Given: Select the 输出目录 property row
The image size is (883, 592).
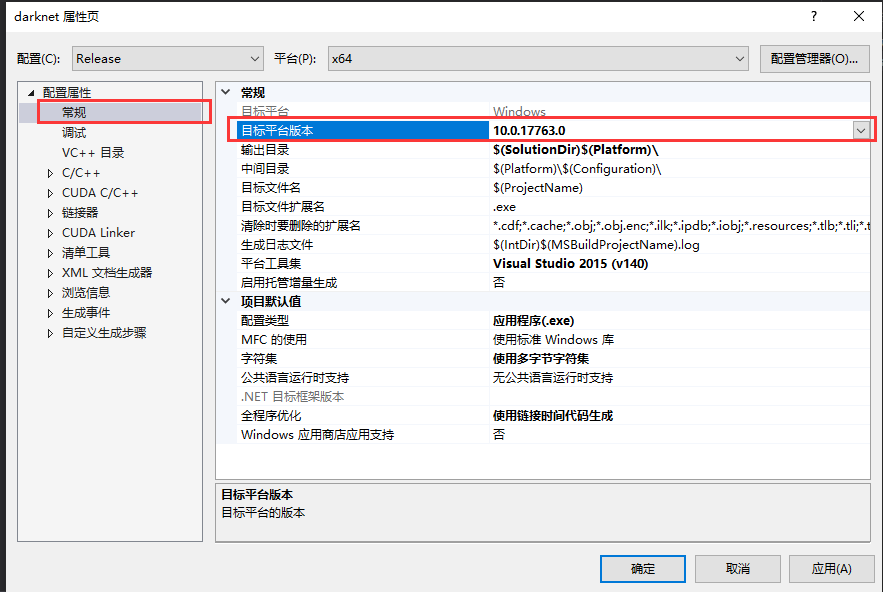Looking at the screenshot, I should coord(553,150).
